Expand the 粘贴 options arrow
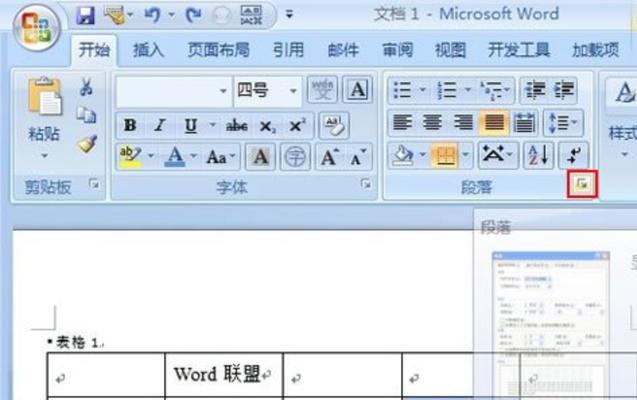Viewport: 637px width, 400px height. coord(44,156)
